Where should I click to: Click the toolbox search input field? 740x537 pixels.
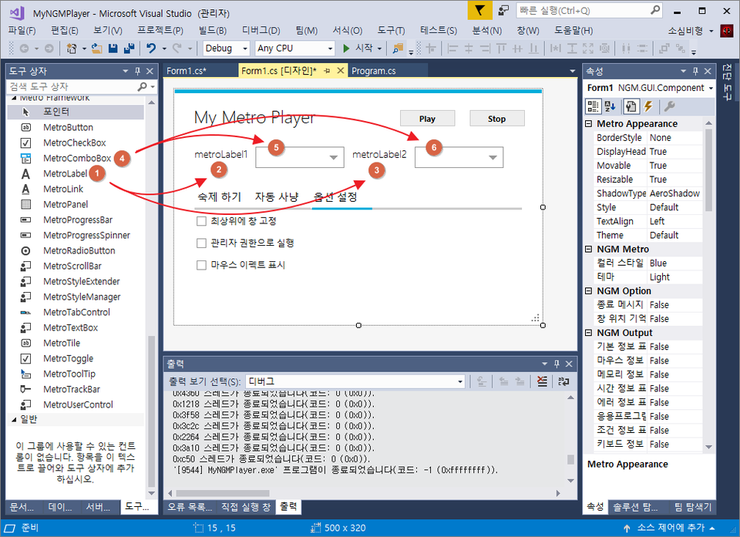(73, 86)
